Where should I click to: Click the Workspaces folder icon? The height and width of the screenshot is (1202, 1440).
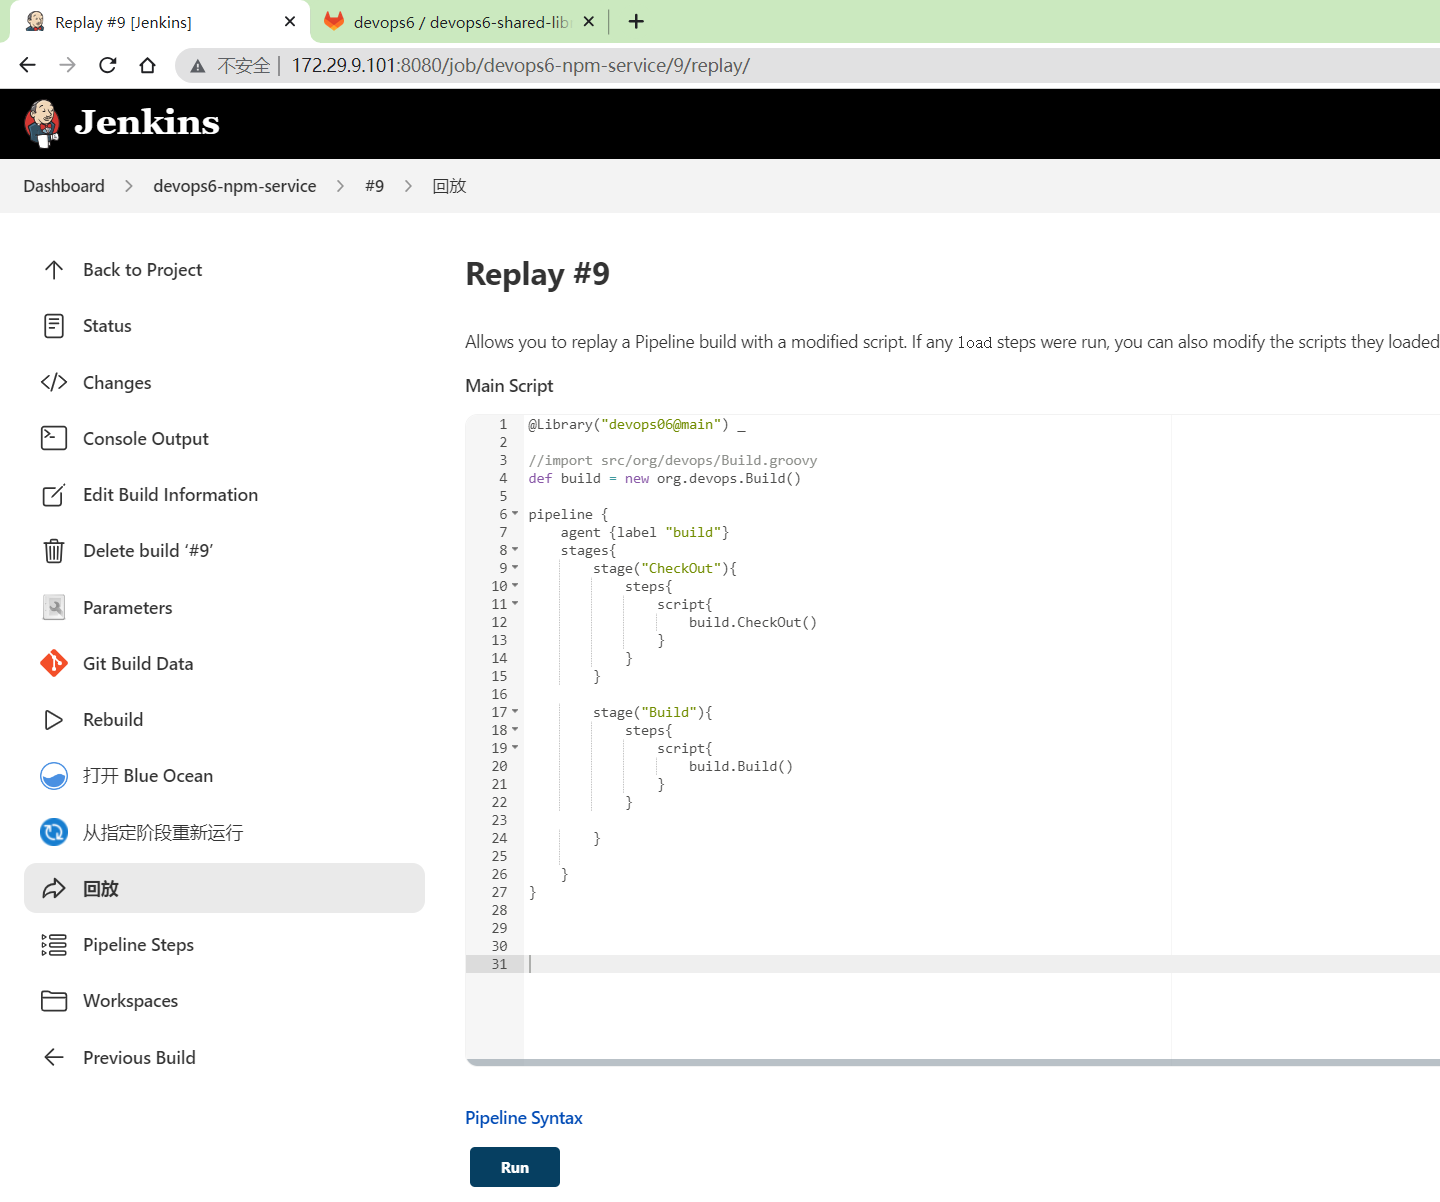click(x=54, y=1001)
